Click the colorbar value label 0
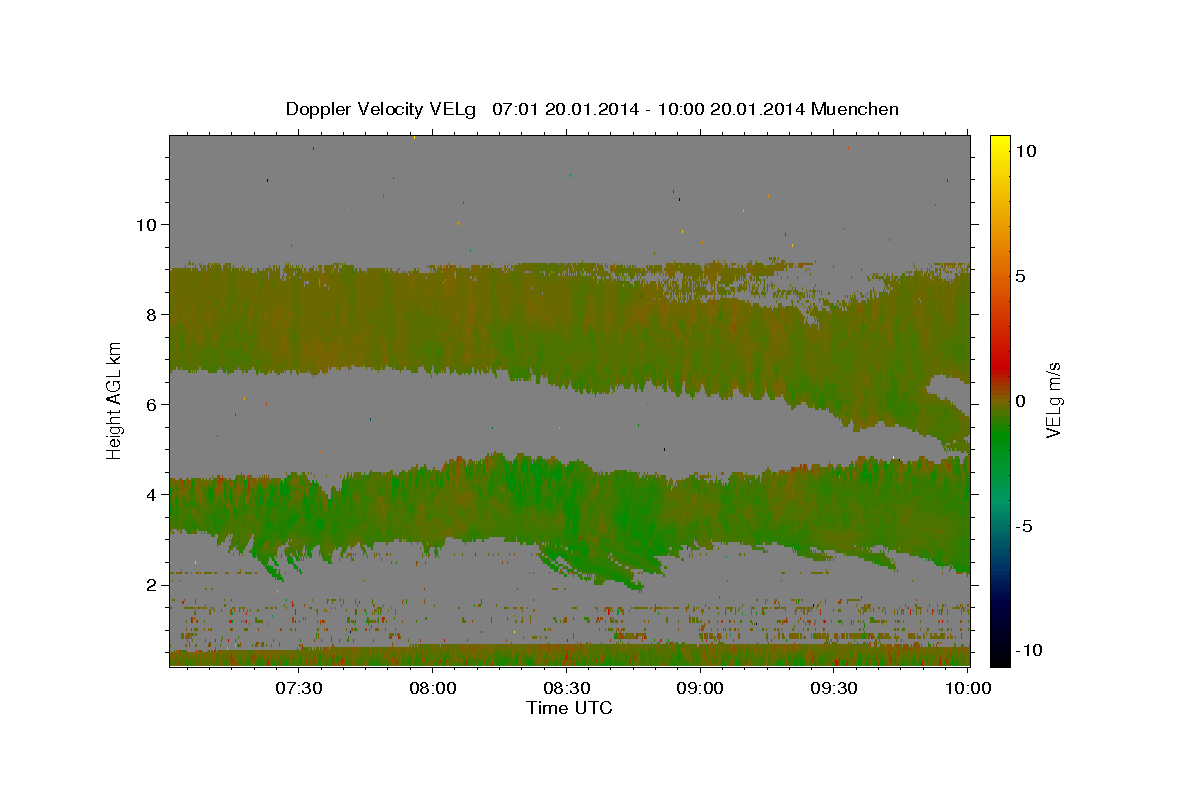This screenshot has width=1200, height=800. pyautogui.click(x=1019, y=401)
